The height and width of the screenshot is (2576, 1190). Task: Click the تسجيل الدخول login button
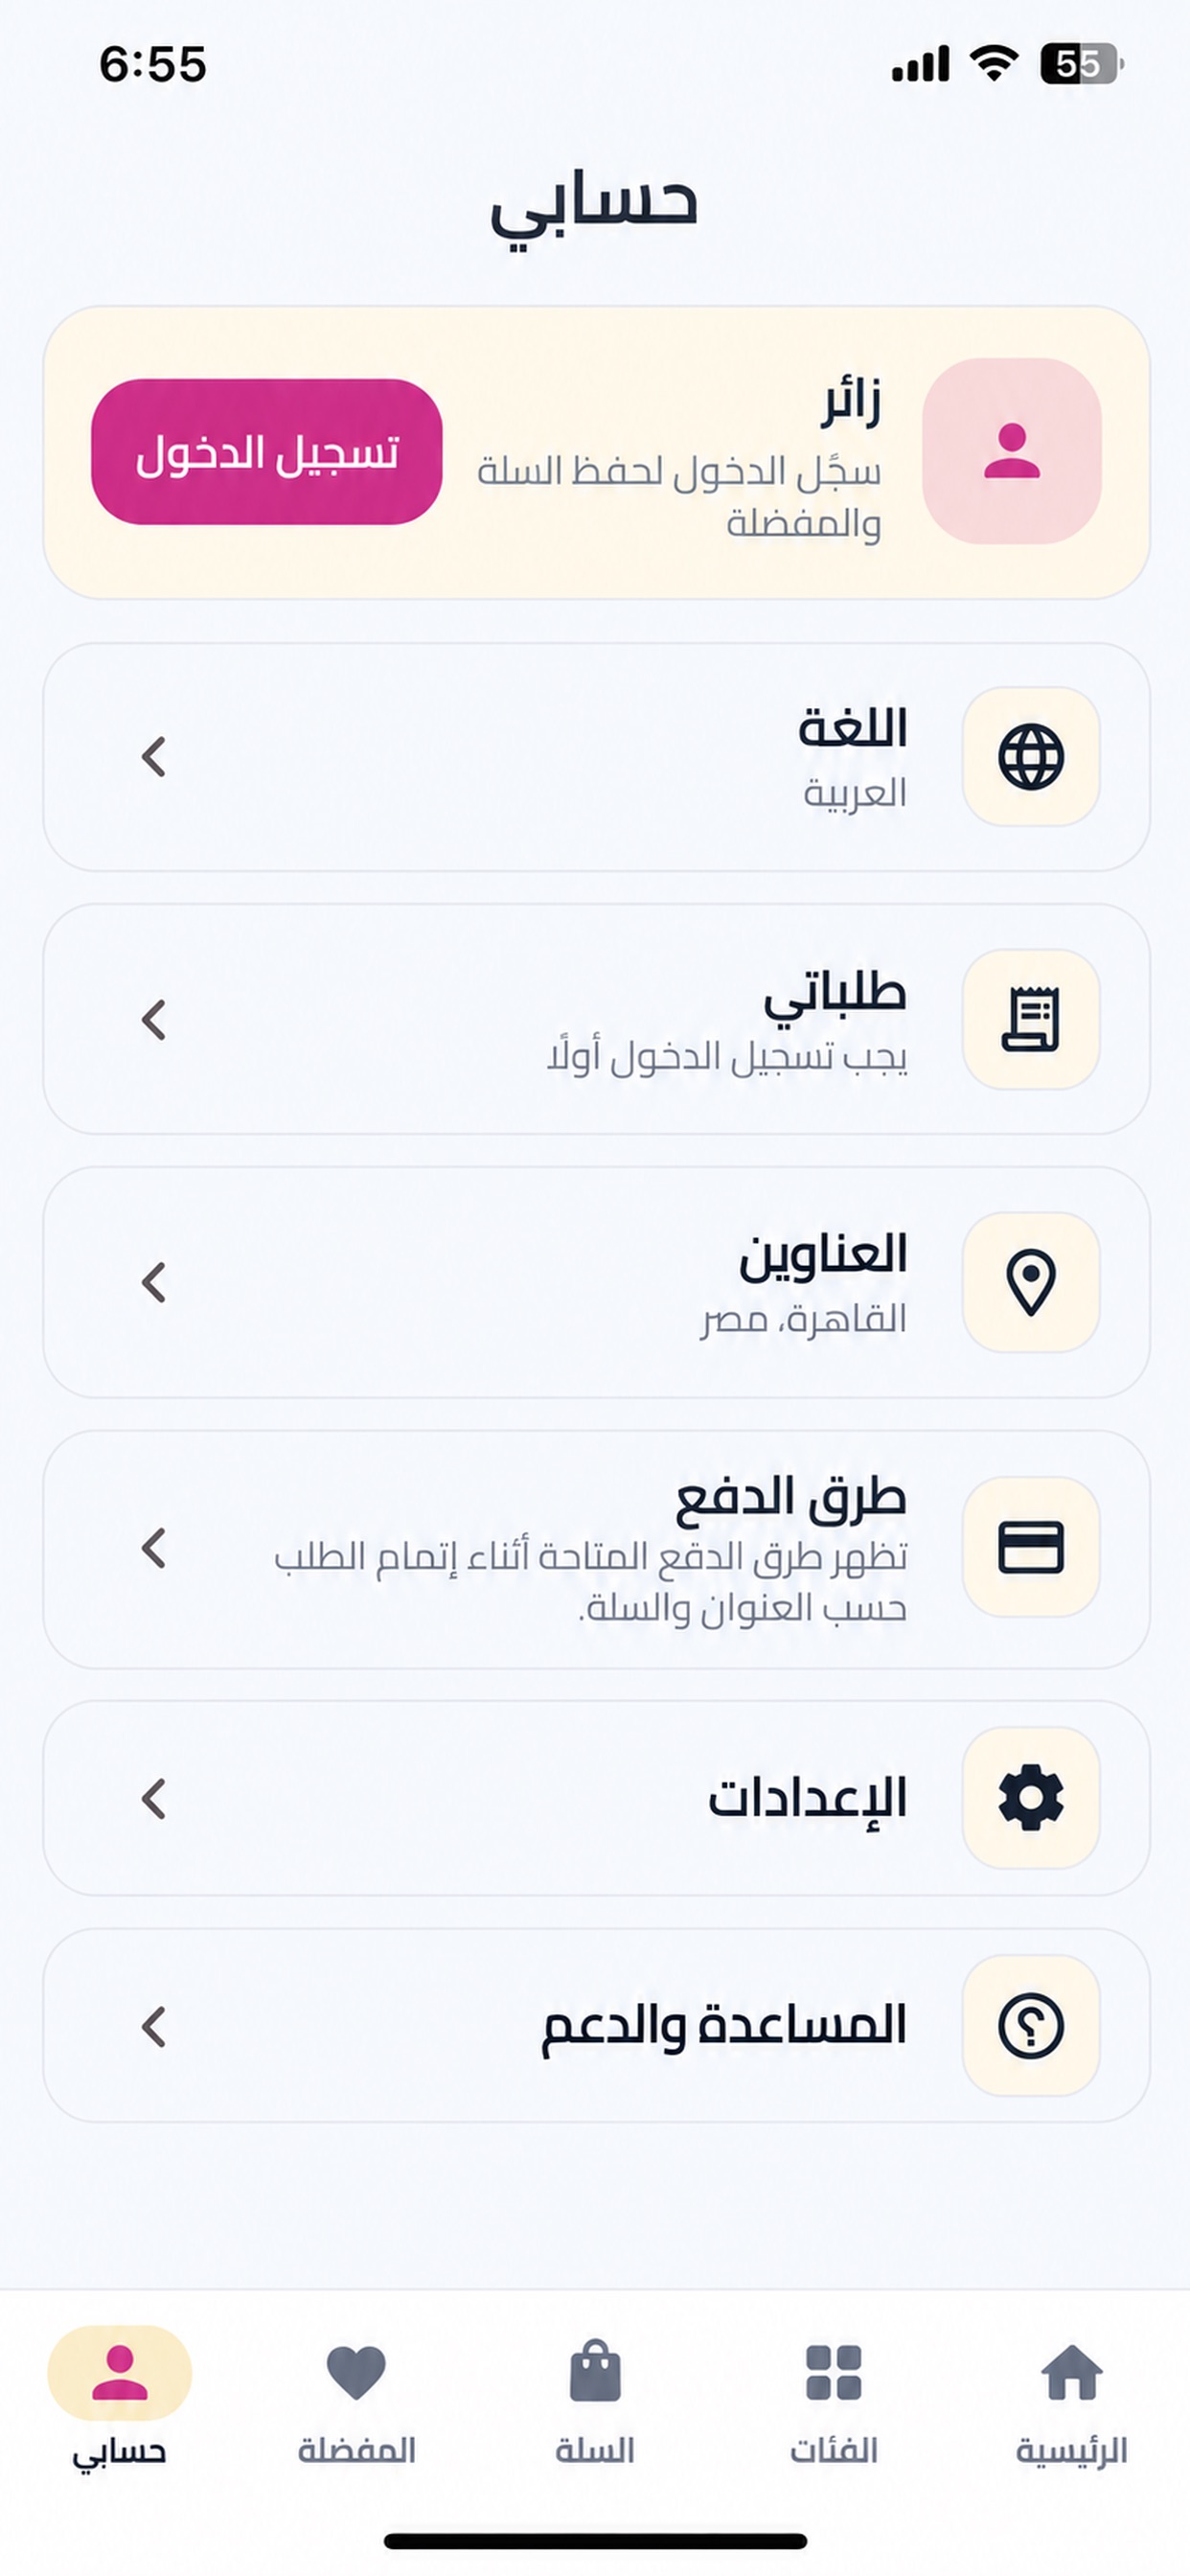click(267, 452)
